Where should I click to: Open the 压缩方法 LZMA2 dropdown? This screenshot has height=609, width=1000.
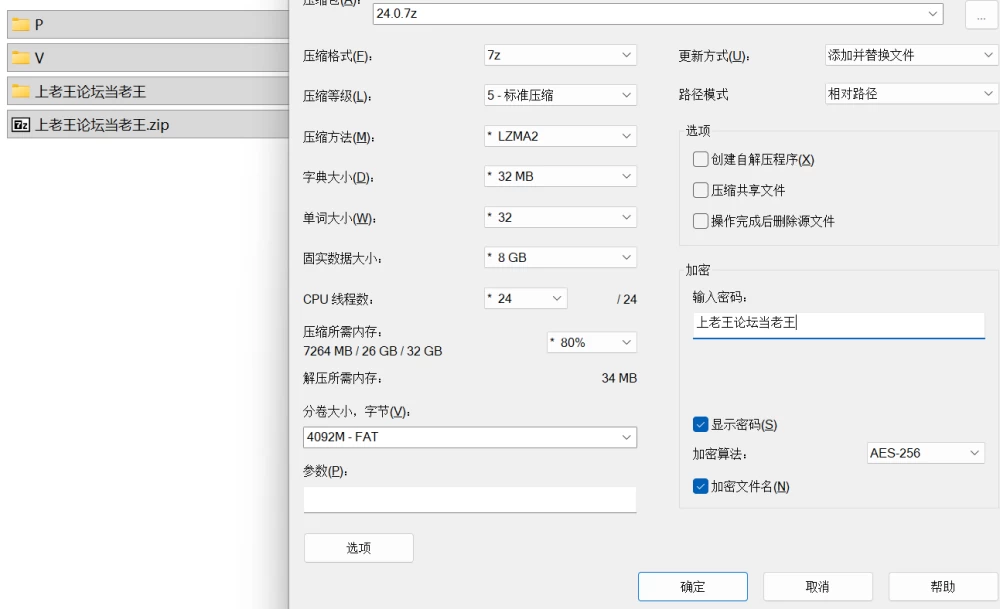tap(560, 136)
